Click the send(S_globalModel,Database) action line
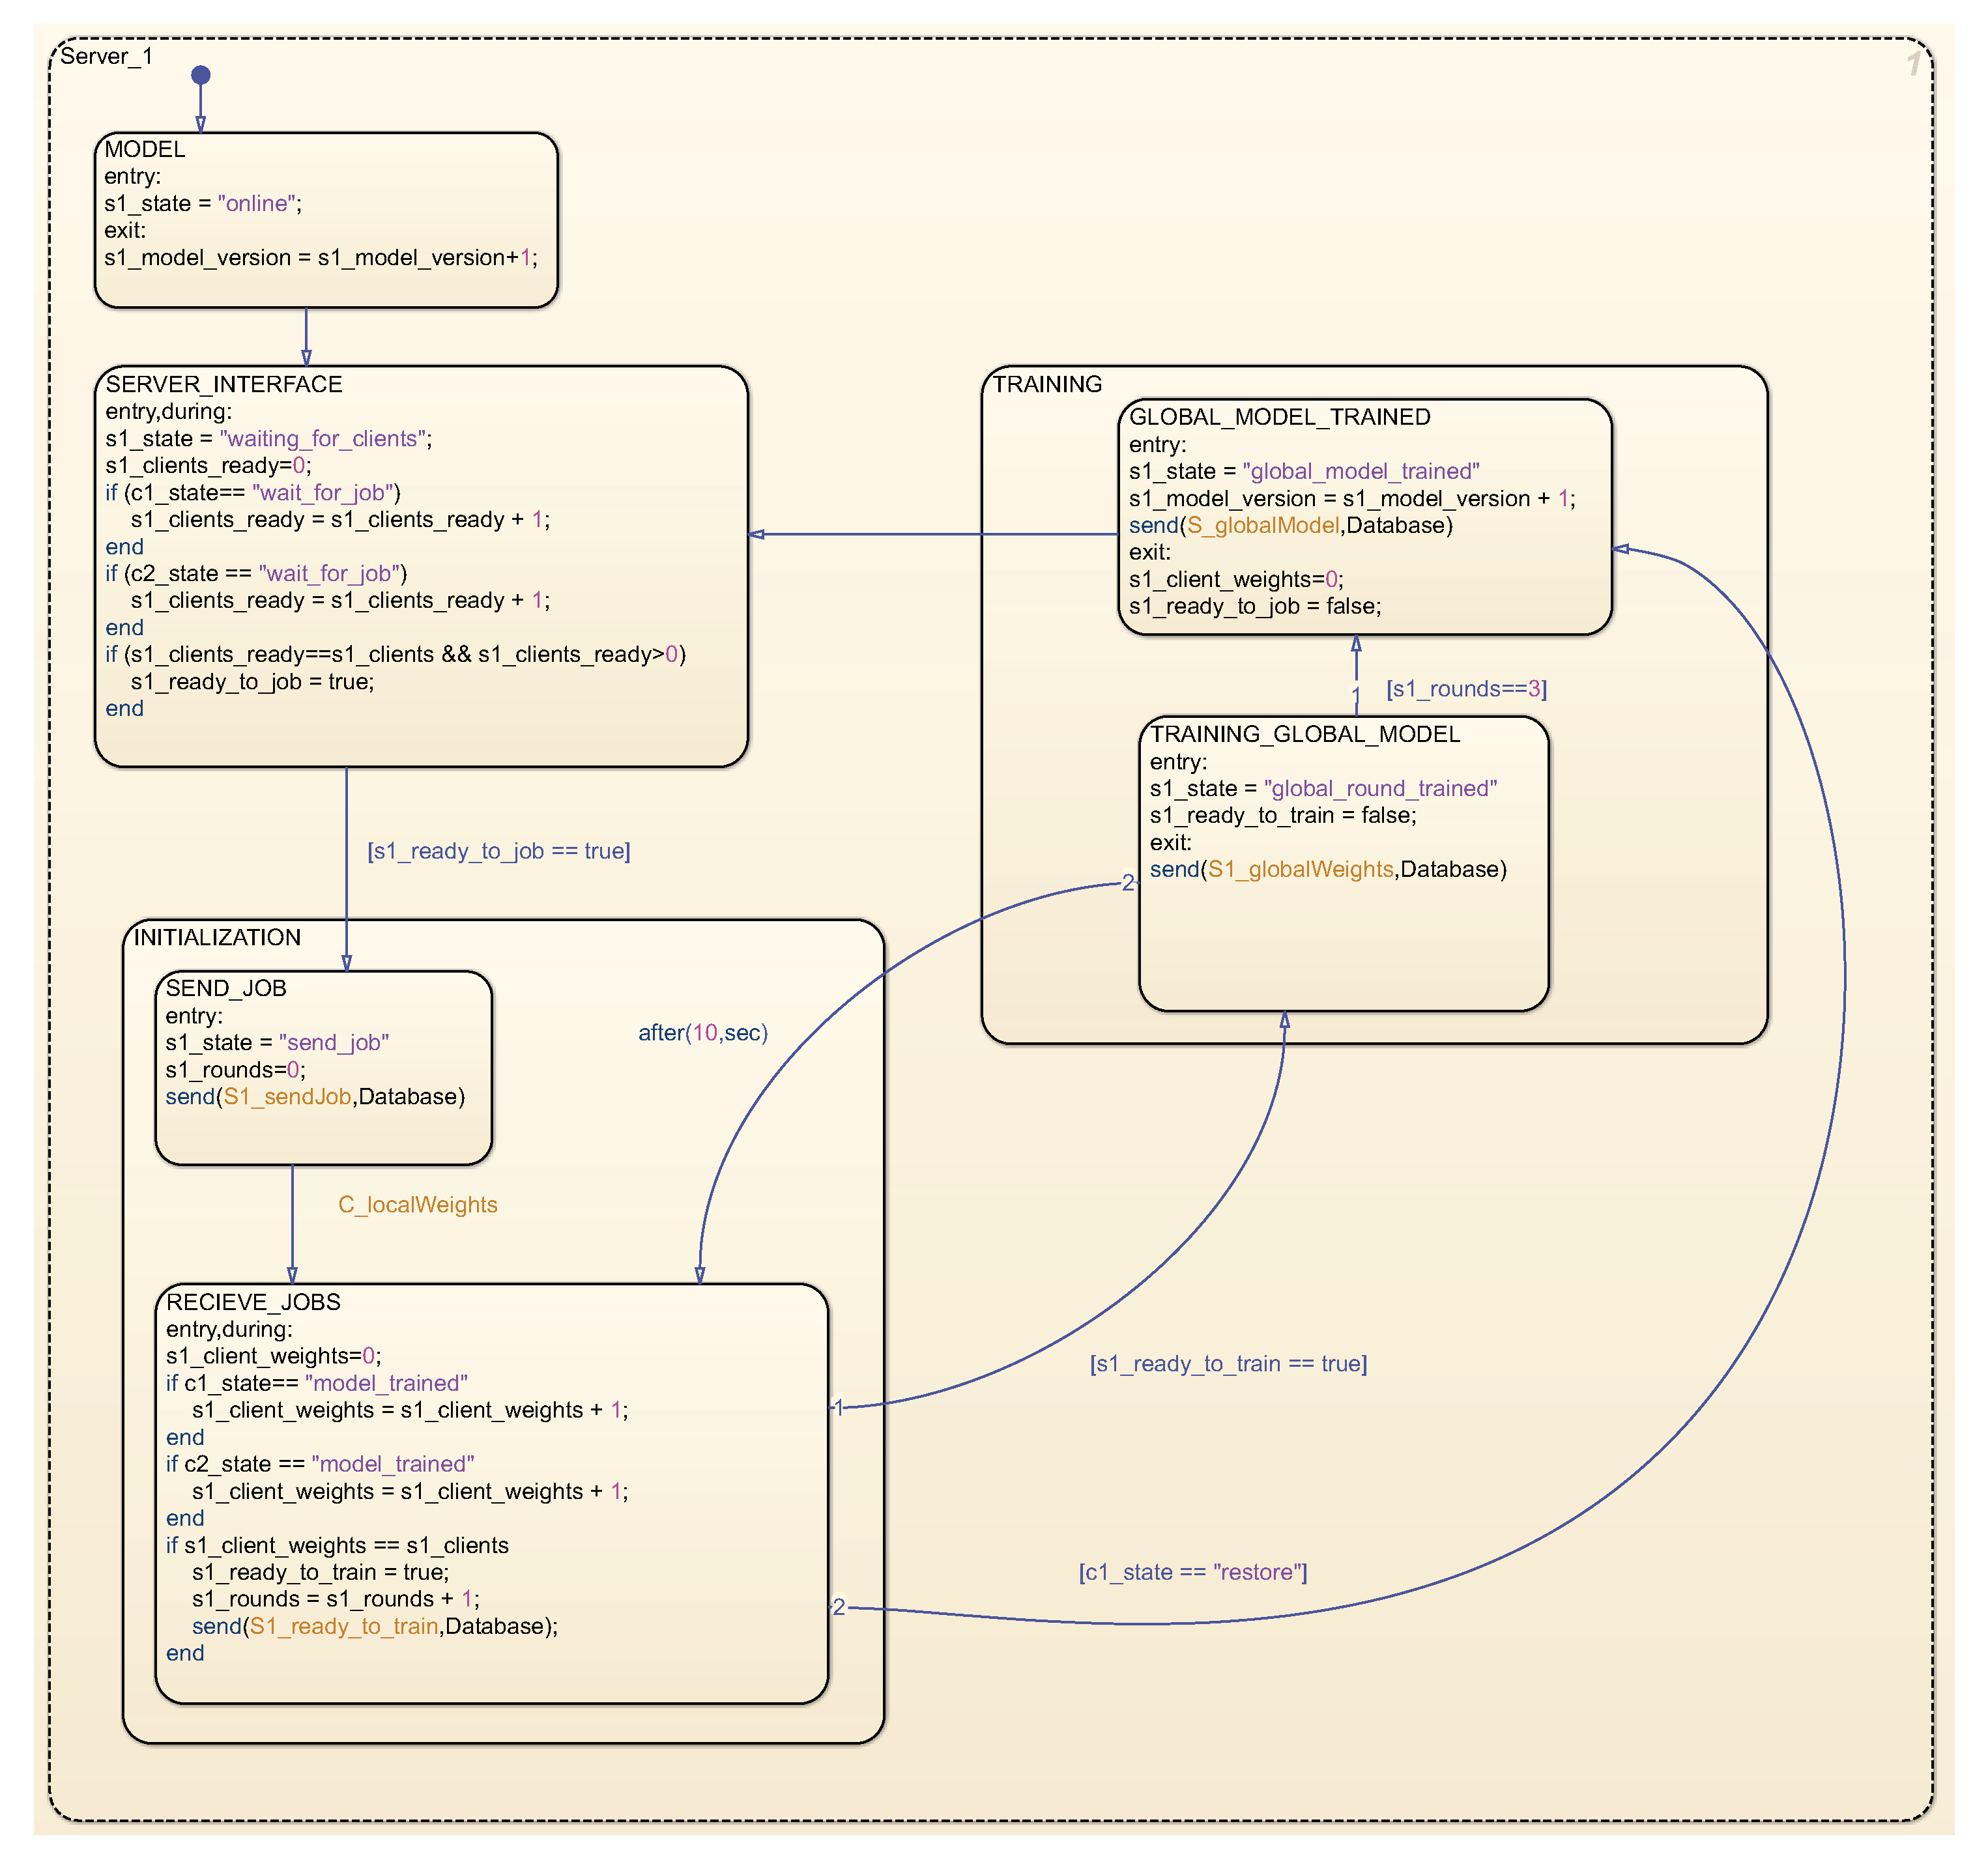This screenshot has width=1988, height=1856. click(x=1290, y=526)
